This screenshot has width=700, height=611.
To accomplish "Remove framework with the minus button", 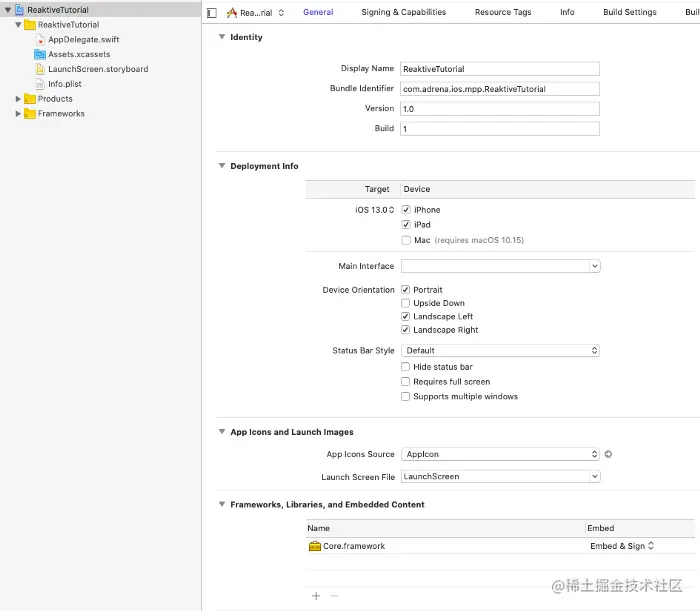I will pos(334,595).
